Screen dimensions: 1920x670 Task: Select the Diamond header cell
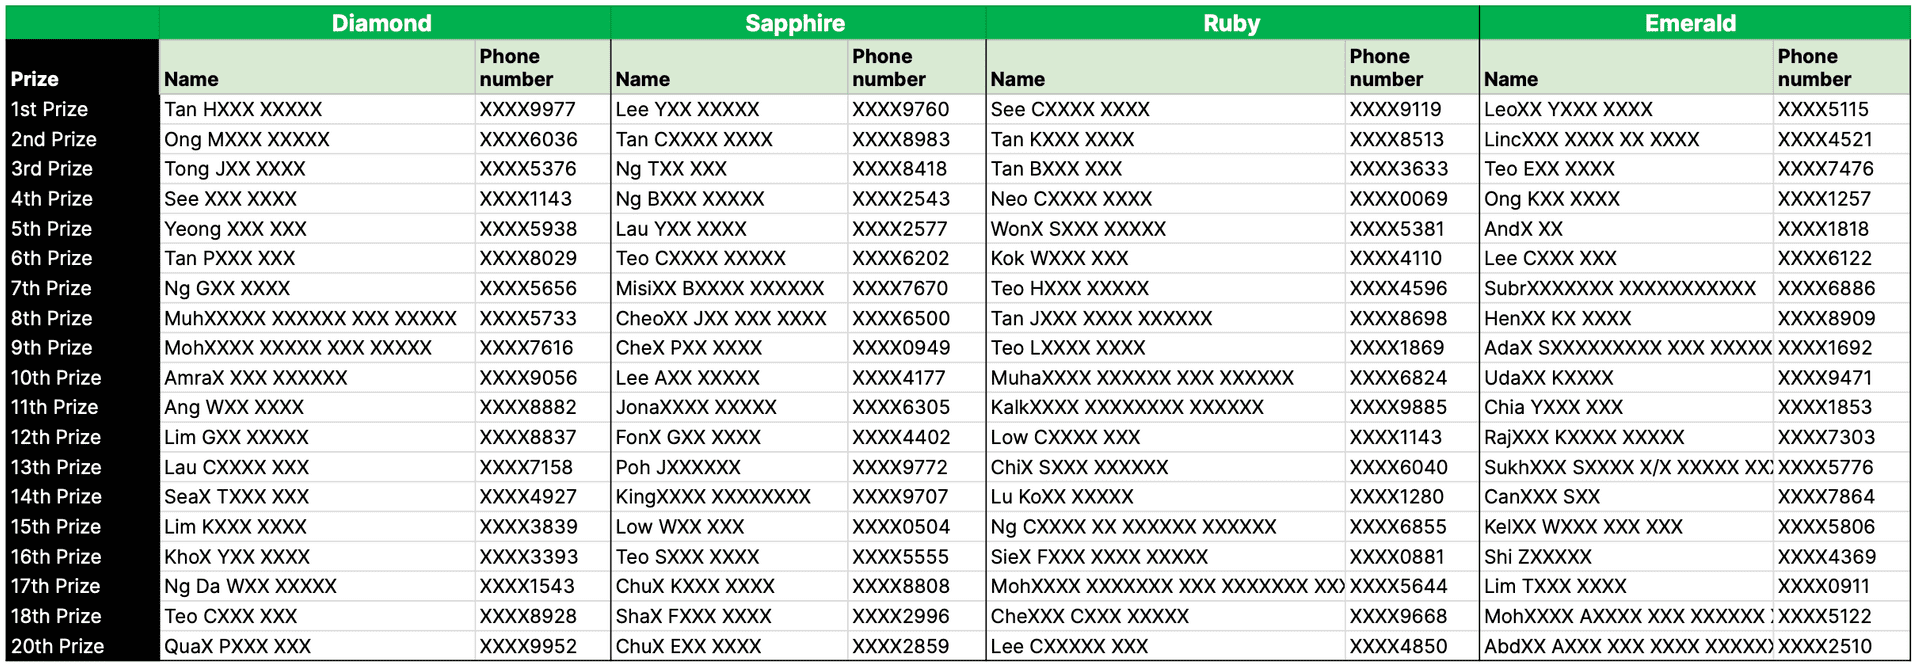coord(384,23)
